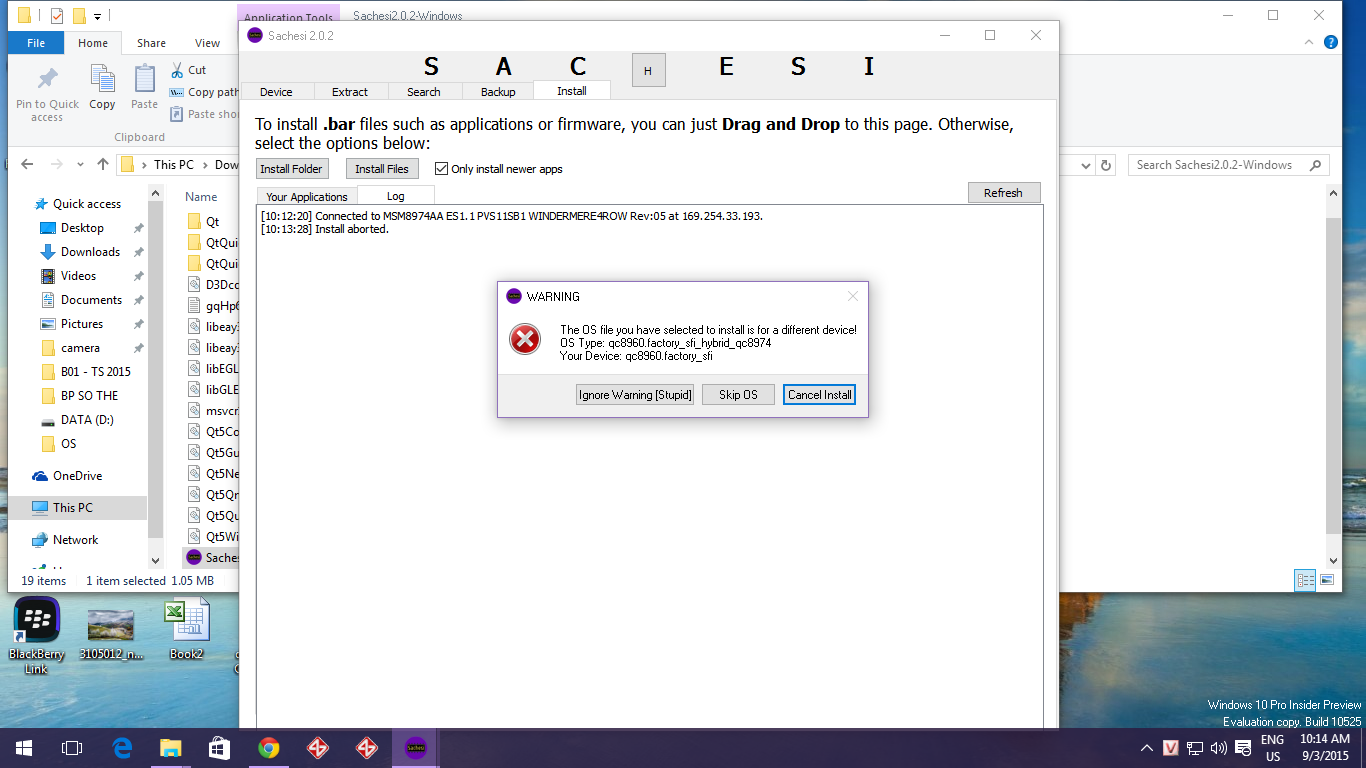Click Sachesi icon in the taskbar

click(x=415, y=748)
